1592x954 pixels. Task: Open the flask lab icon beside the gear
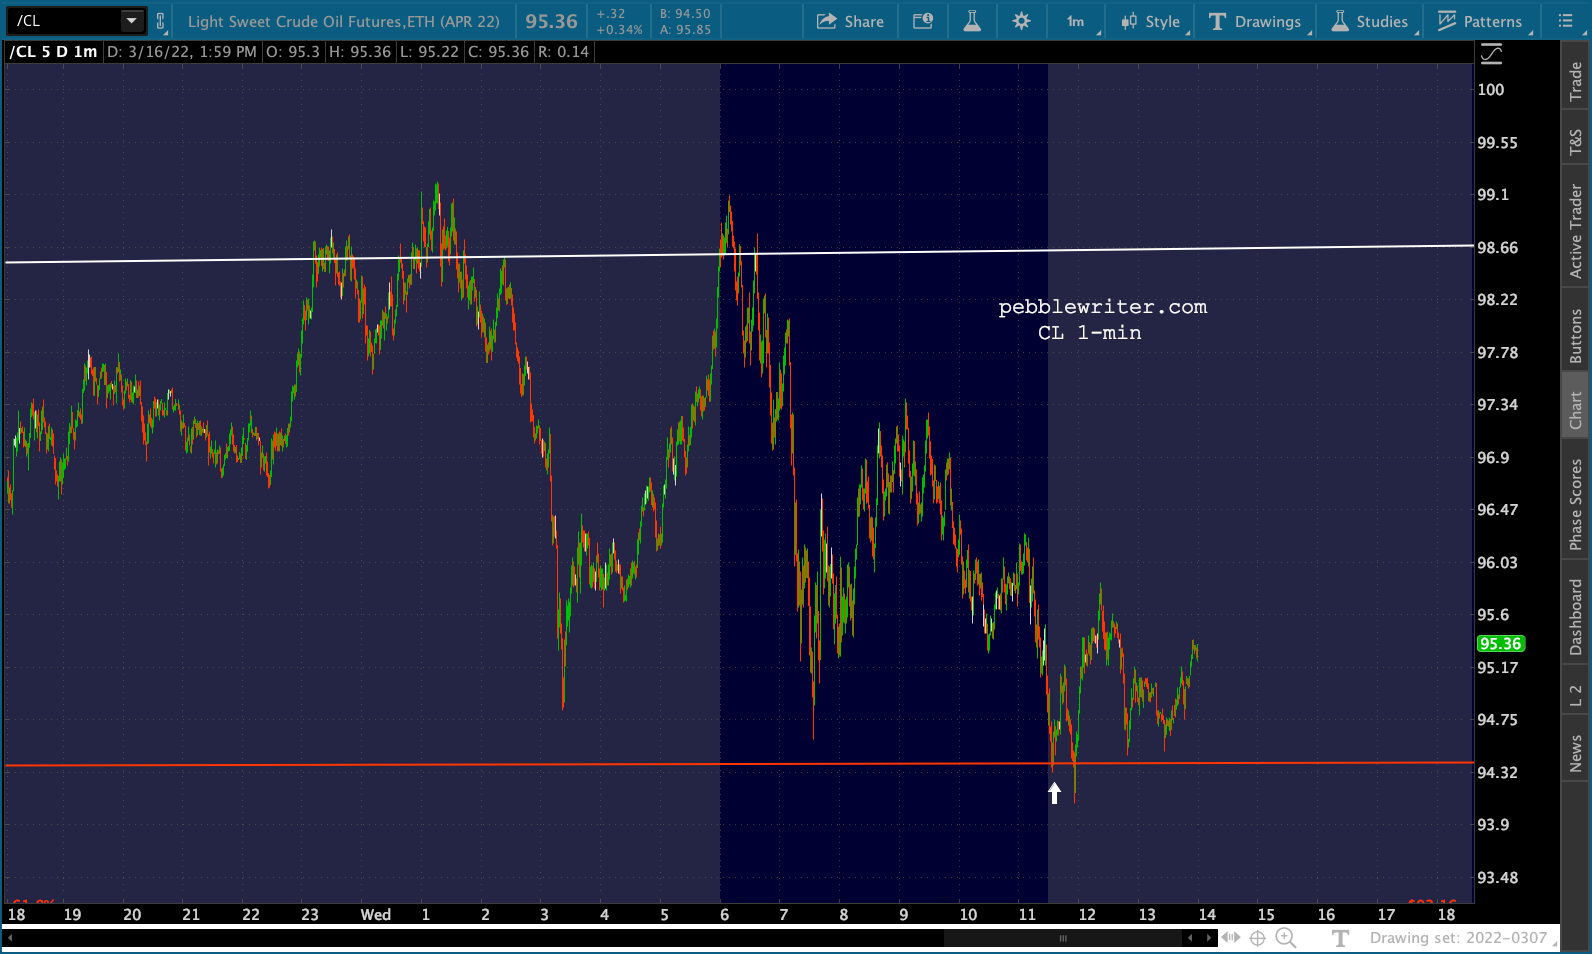971,21
